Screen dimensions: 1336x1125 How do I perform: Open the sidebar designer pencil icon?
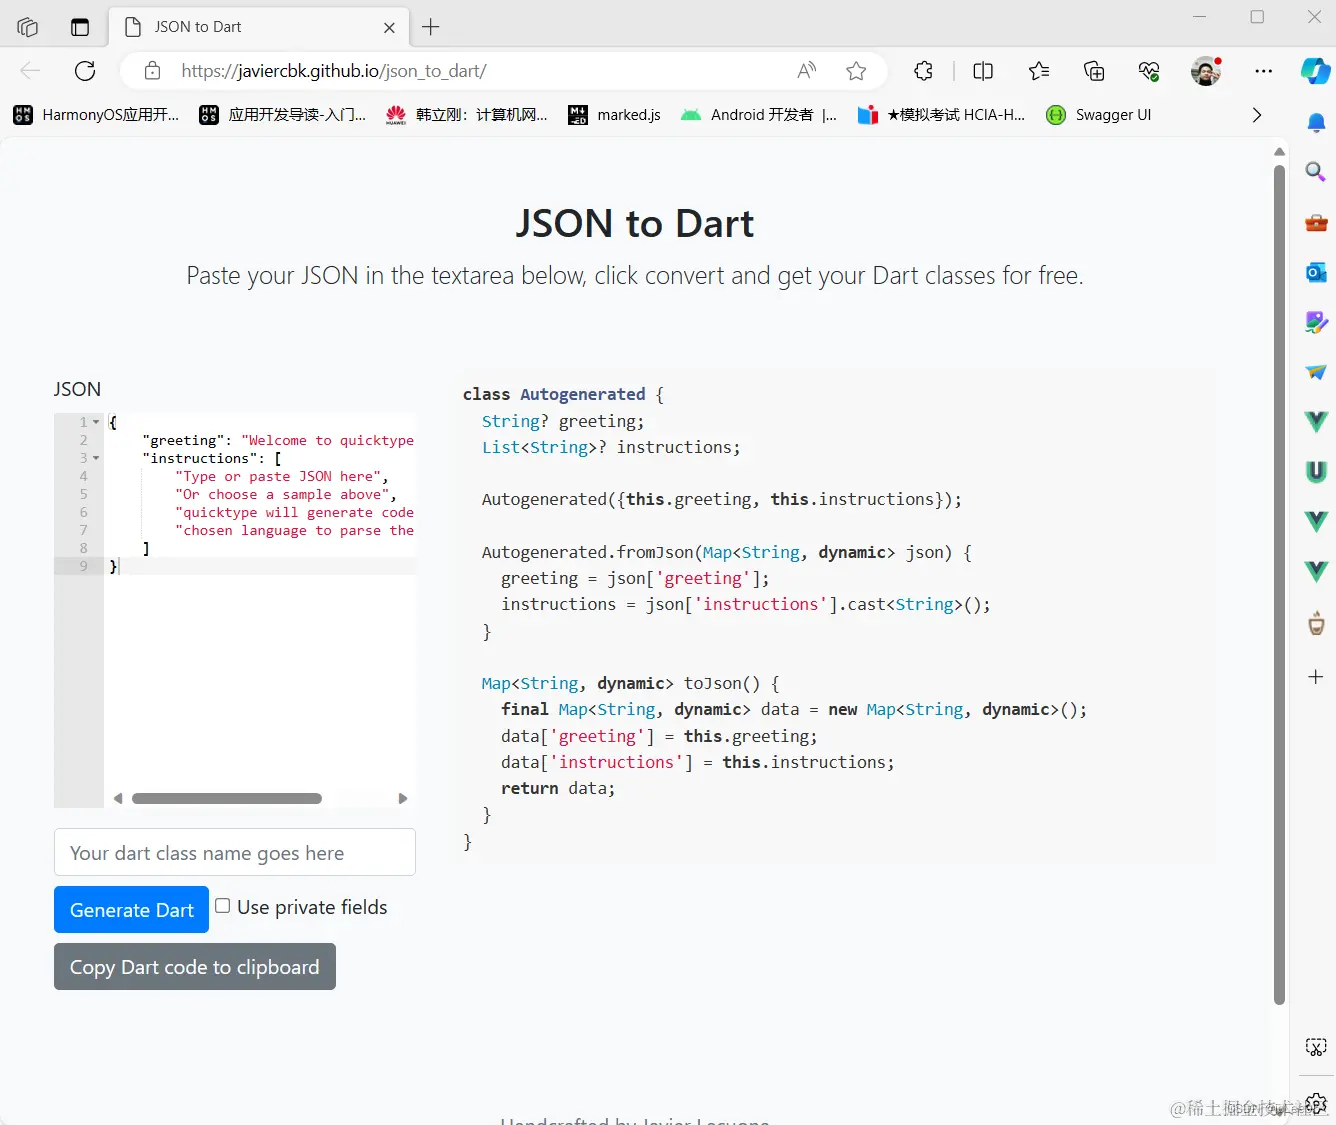pyautogui.click(x=1316, y=322)
